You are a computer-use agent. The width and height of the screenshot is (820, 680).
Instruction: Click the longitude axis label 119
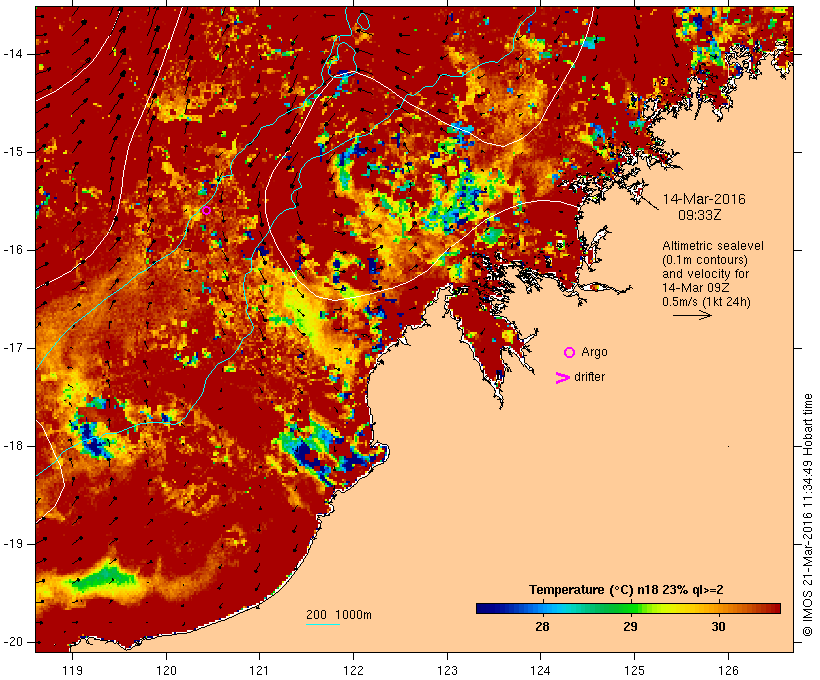pos(72,670)
